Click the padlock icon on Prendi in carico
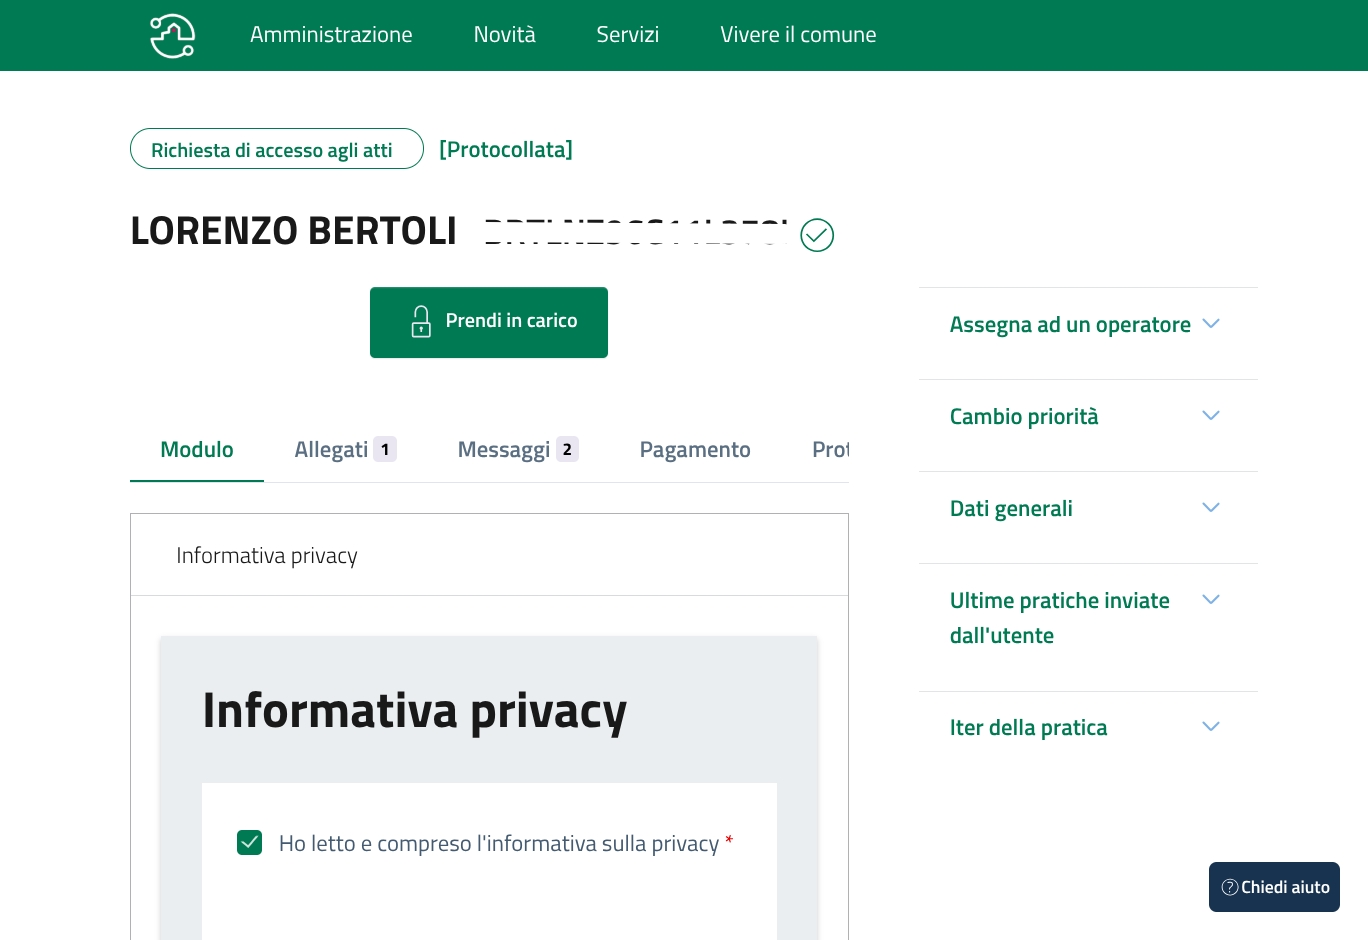This screenshot has height=940, width=1368. click(421, 321)
